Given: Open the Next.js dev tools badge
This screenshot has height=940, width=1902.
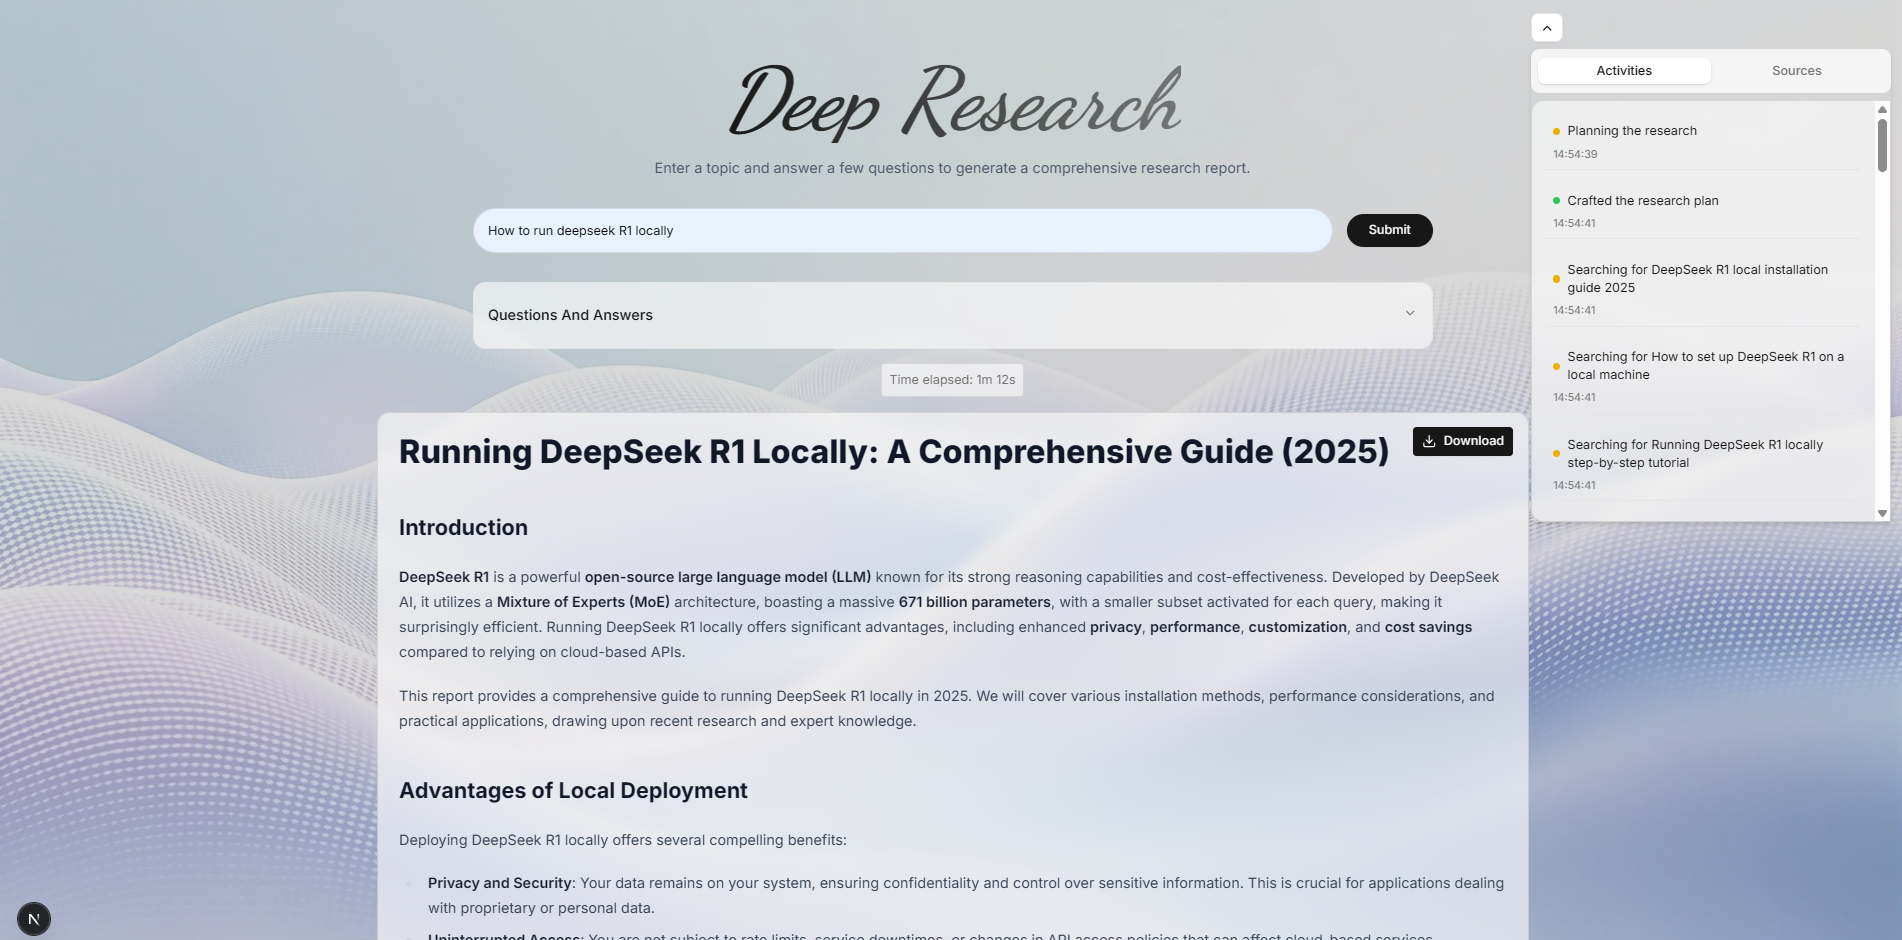Looking at the screenshot, I should click(x=34, y=919).
